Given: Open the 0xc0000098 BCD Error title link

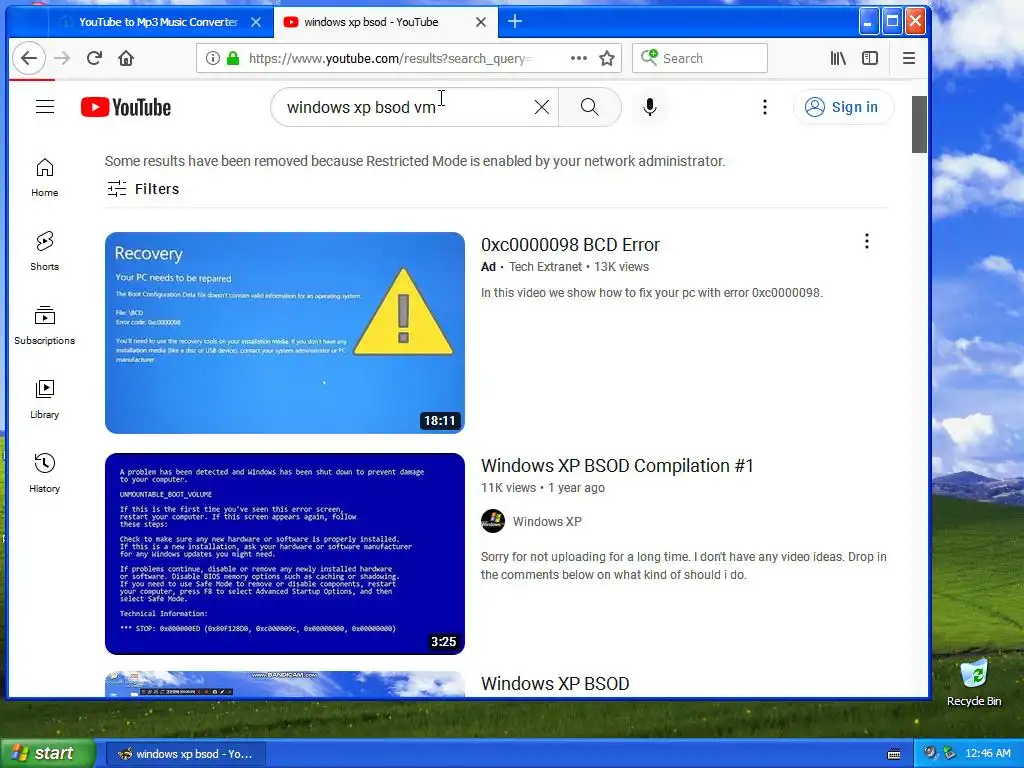Looking at the screenshot, I should [x=570, y=245].
